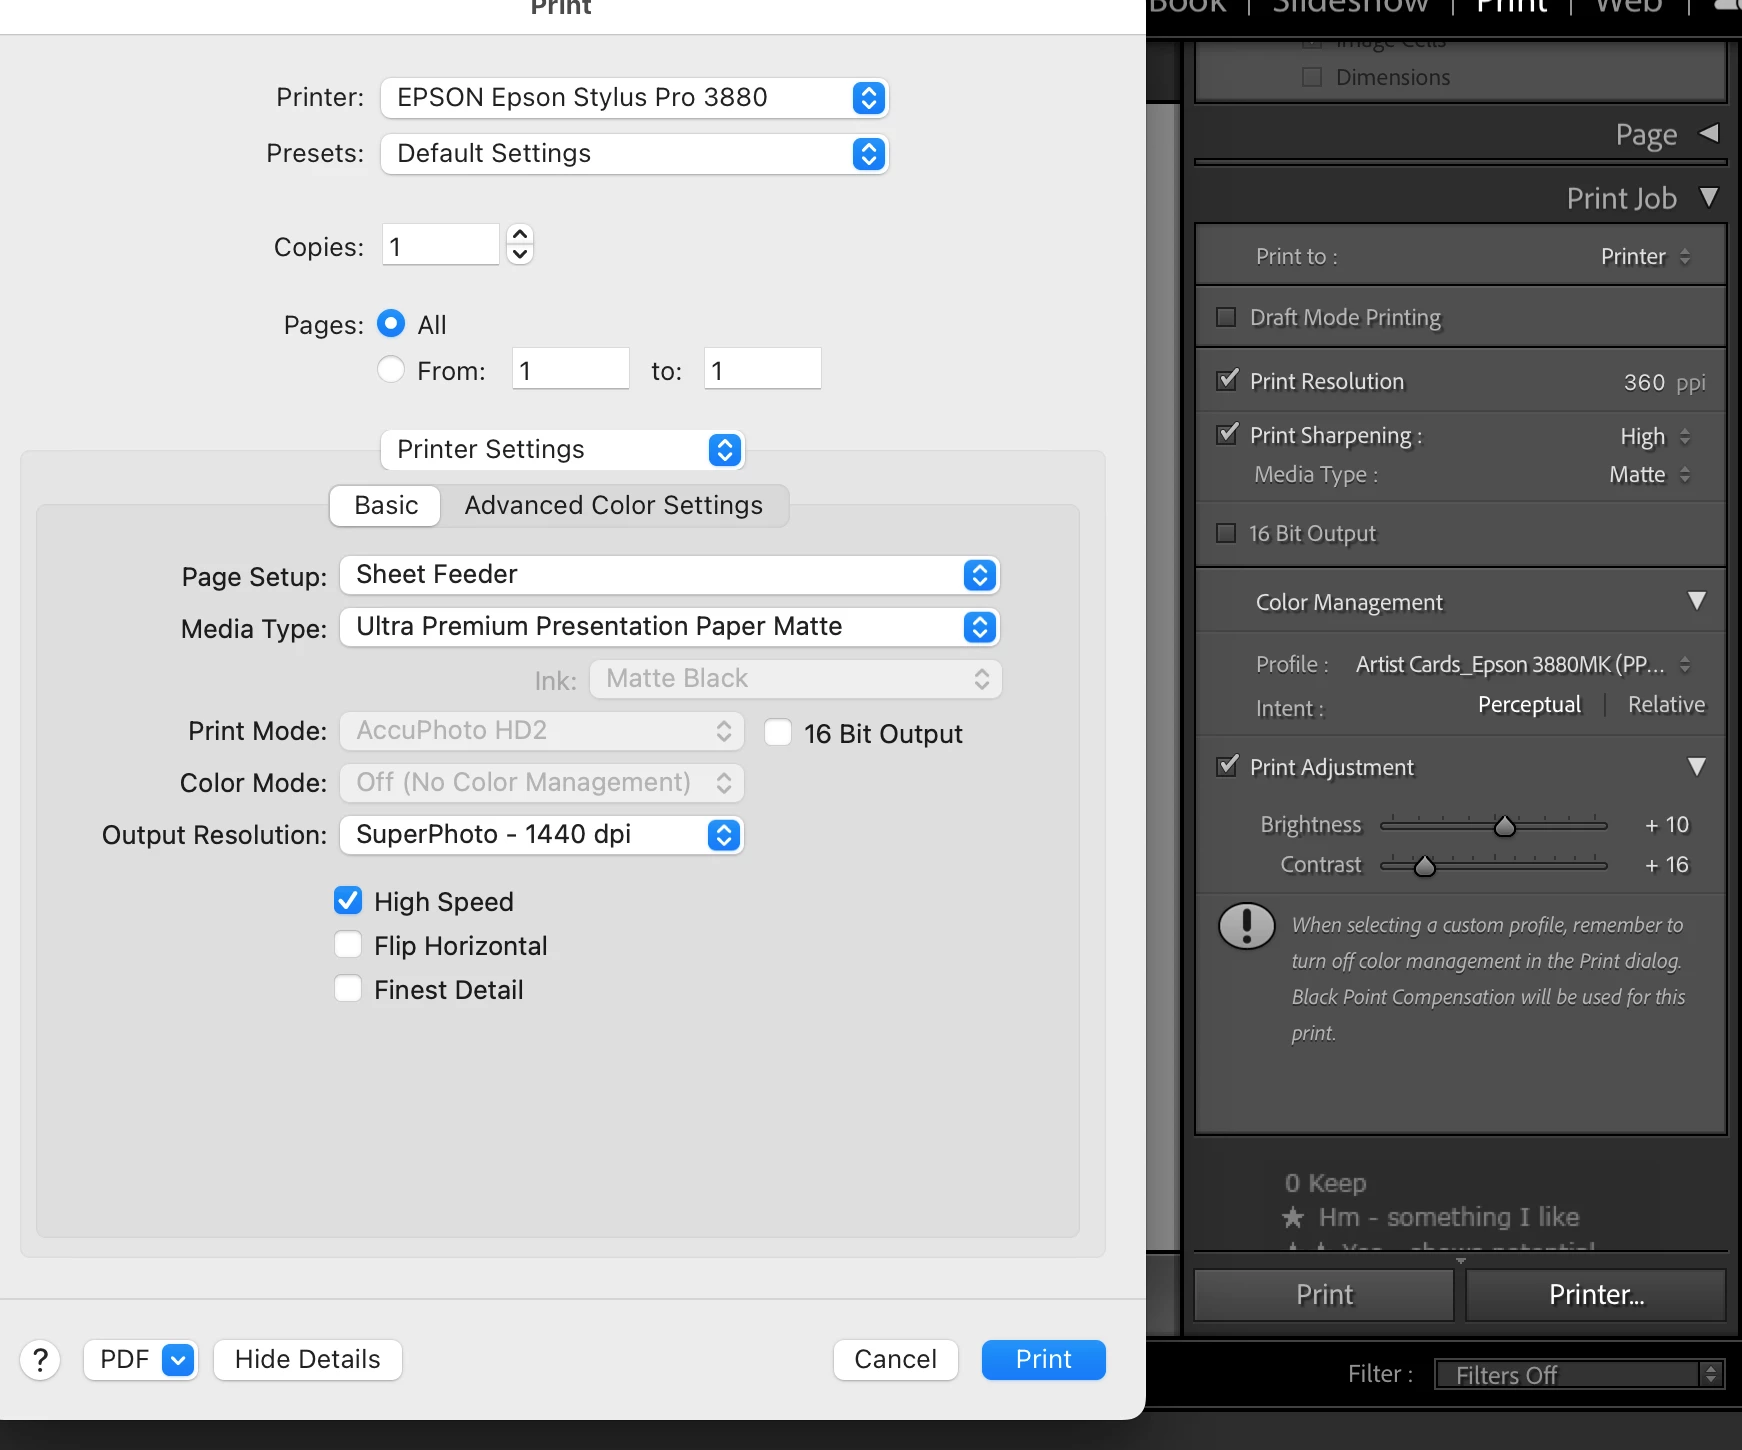Enable Draft Mode Printing checkbox
Image resolution: width=1742 pixels, height=1450 pixels.
coord(1226,317)
